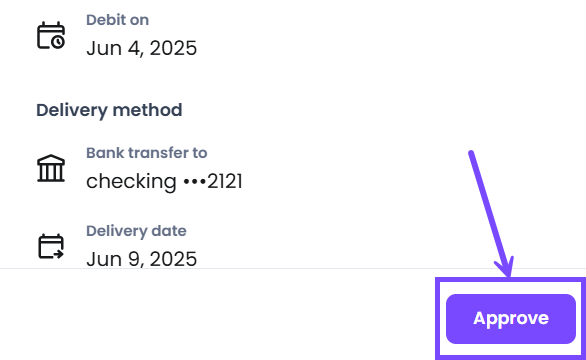Click the checking account ending 2121

(x=164, y=182)
